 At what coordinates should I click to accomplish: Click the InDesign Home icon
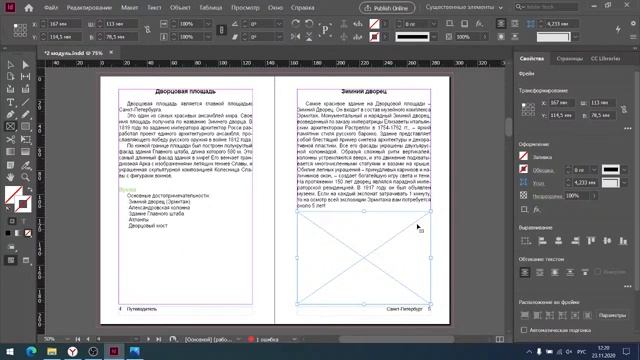pyautogui.click(x=29, y=8)
